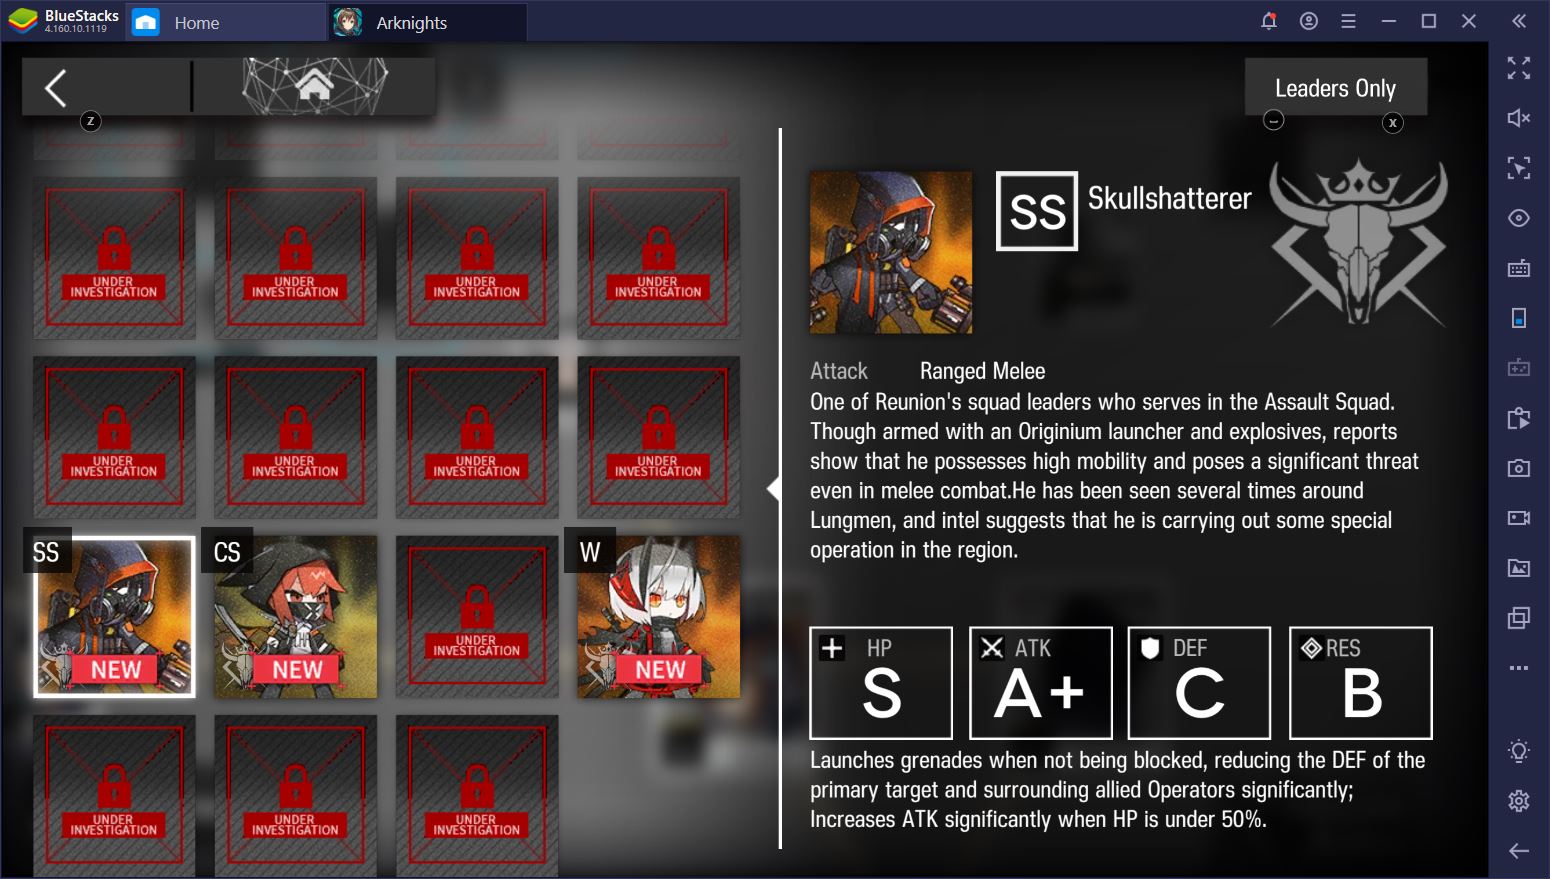
Task: Open keyboard controls in the sidebar
Action: (x=1519, y=268)
